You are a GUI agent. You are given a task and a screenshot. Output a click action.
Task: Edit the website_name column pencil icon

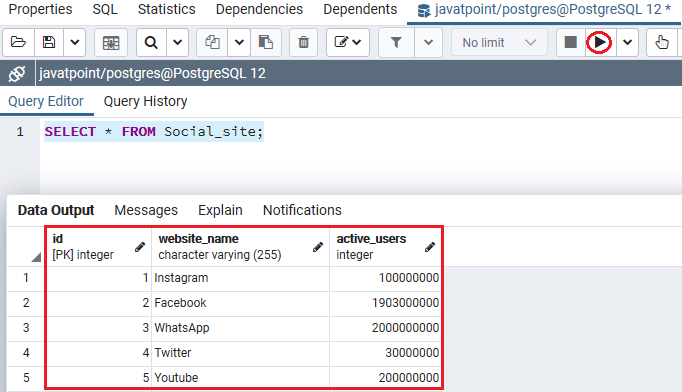(318, 247)
